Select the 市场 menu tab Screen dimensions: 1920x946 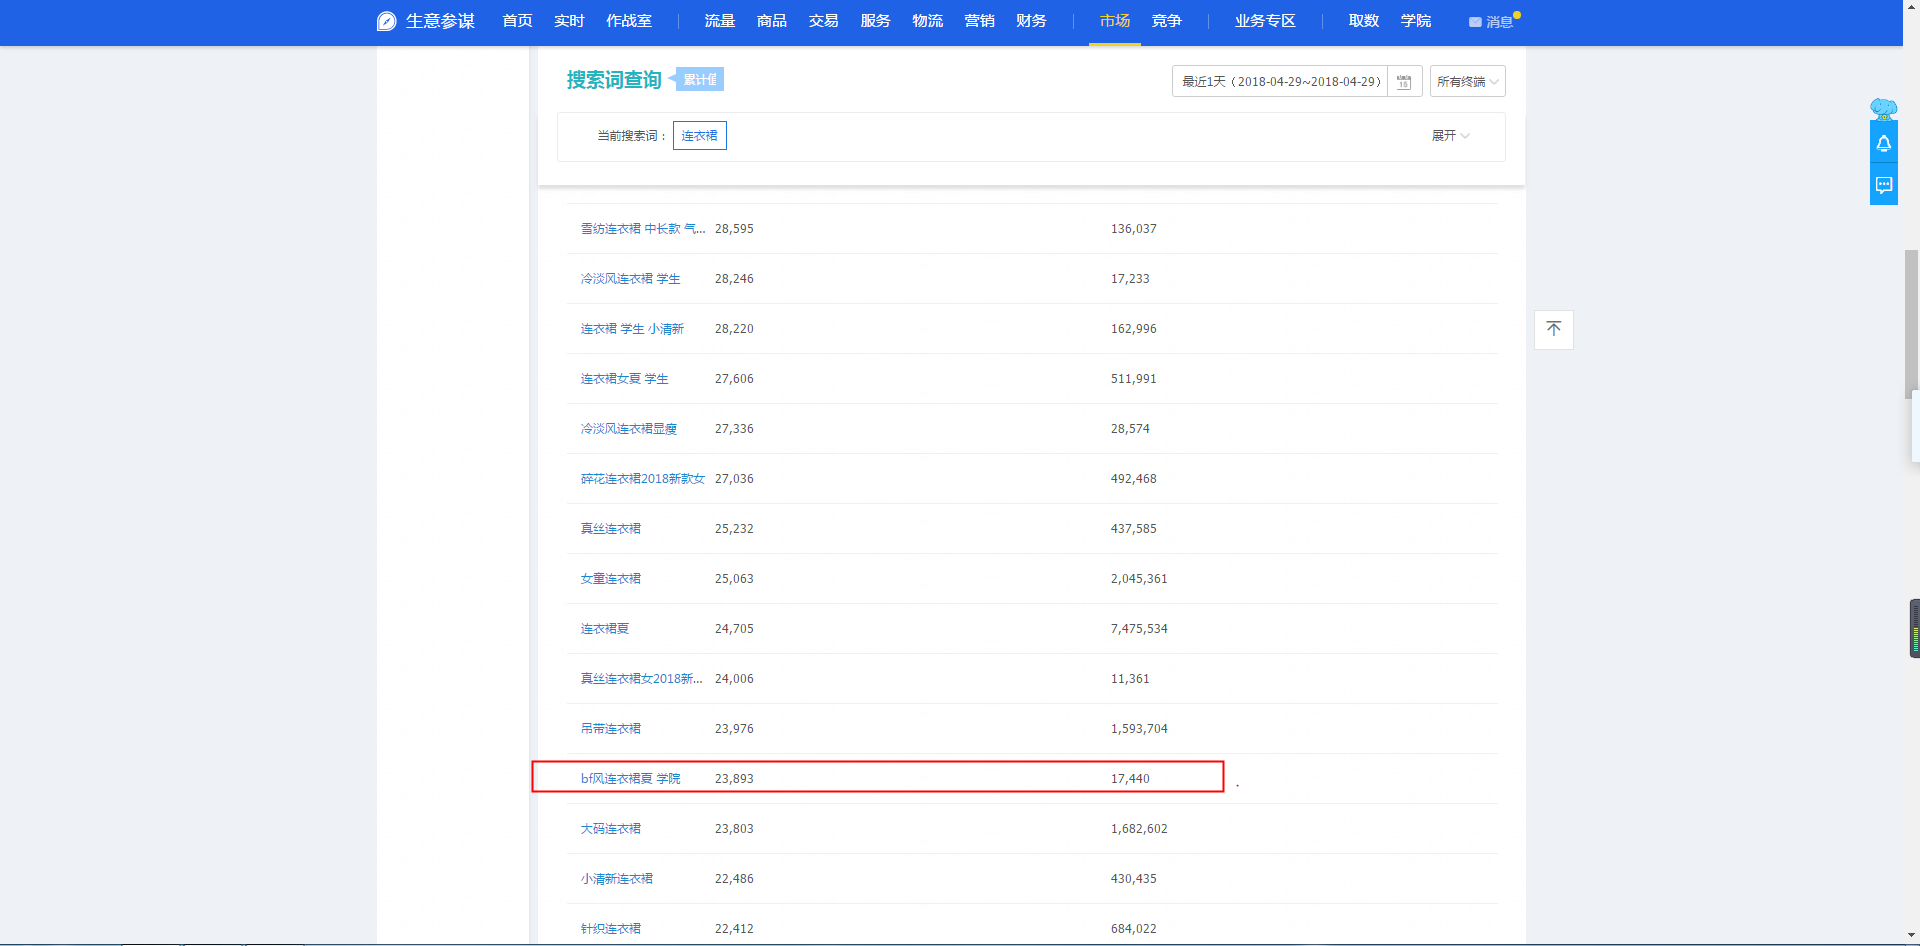coord(1115,21)
